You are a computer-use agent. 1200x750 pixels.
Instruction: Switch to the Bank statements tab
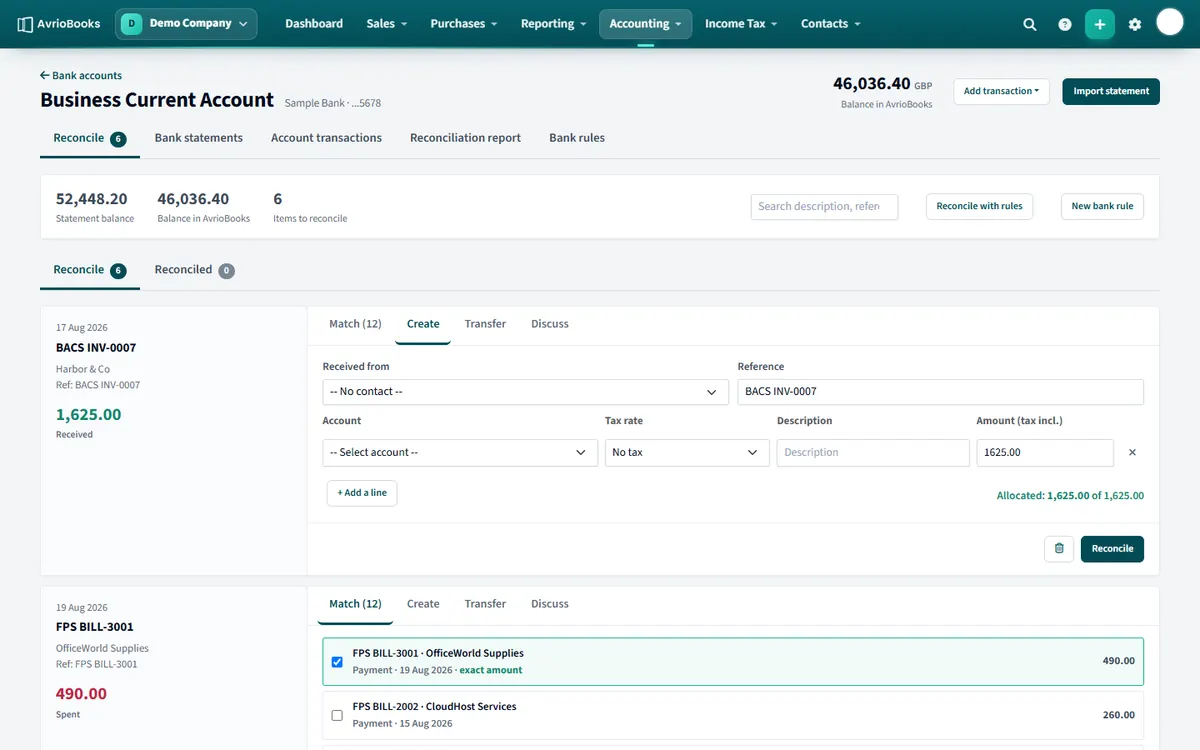199,138
